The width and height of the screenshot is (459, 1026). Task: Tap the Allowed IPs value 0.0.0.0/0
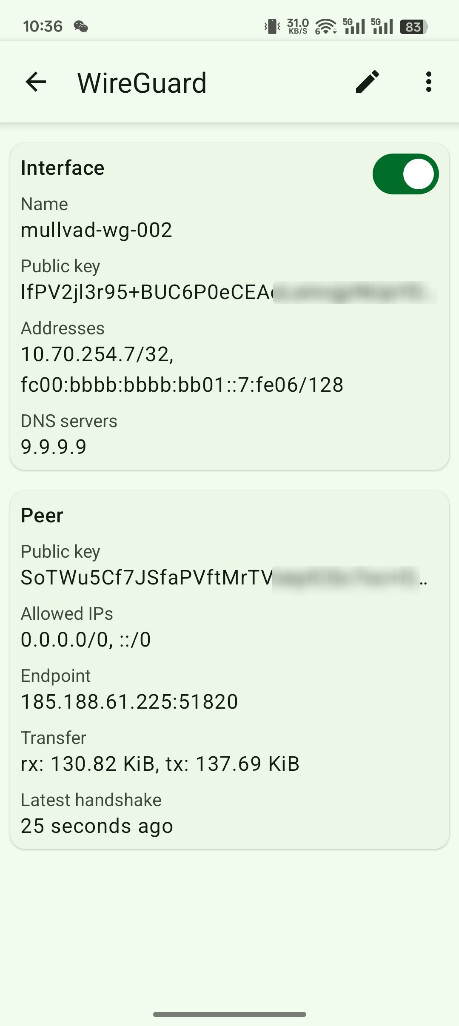pos(86,640)
